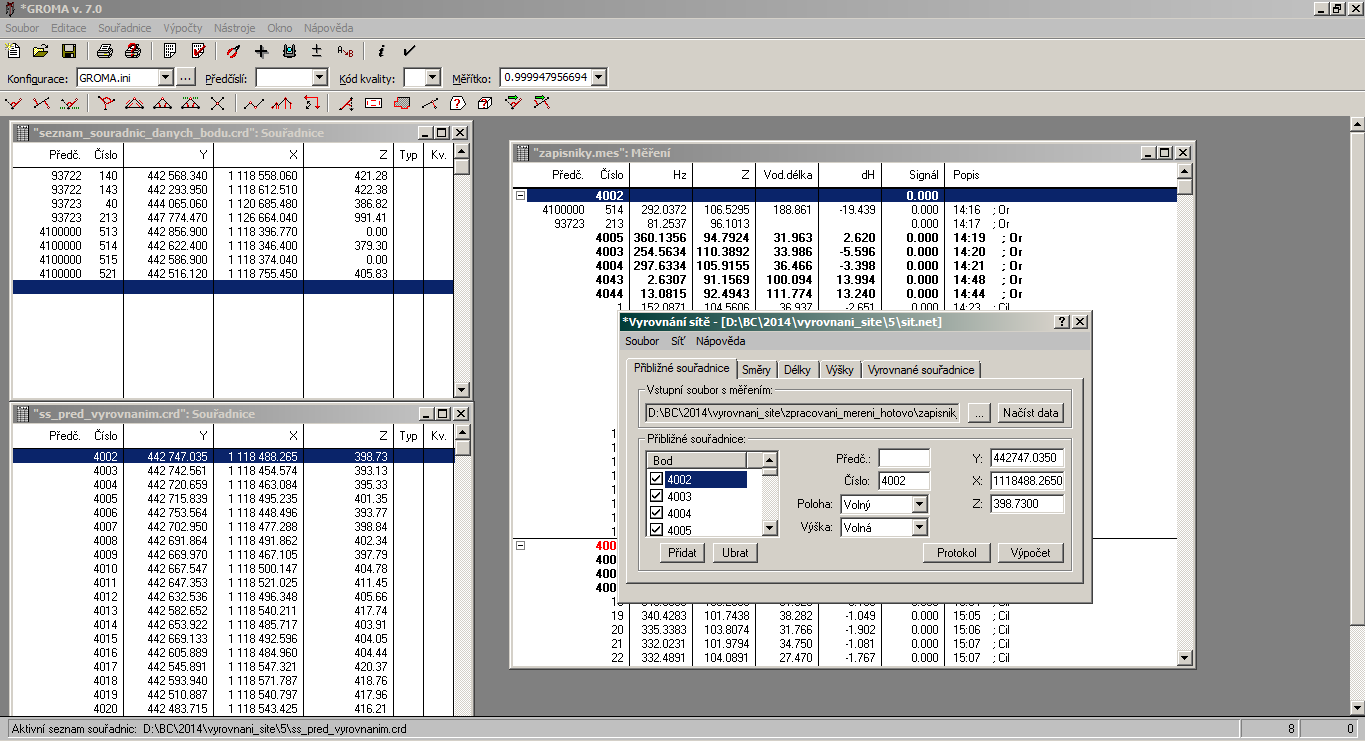The image size is (1365, 741).
Task: Click the browse button beside the input file path
Action: point(980,413)
